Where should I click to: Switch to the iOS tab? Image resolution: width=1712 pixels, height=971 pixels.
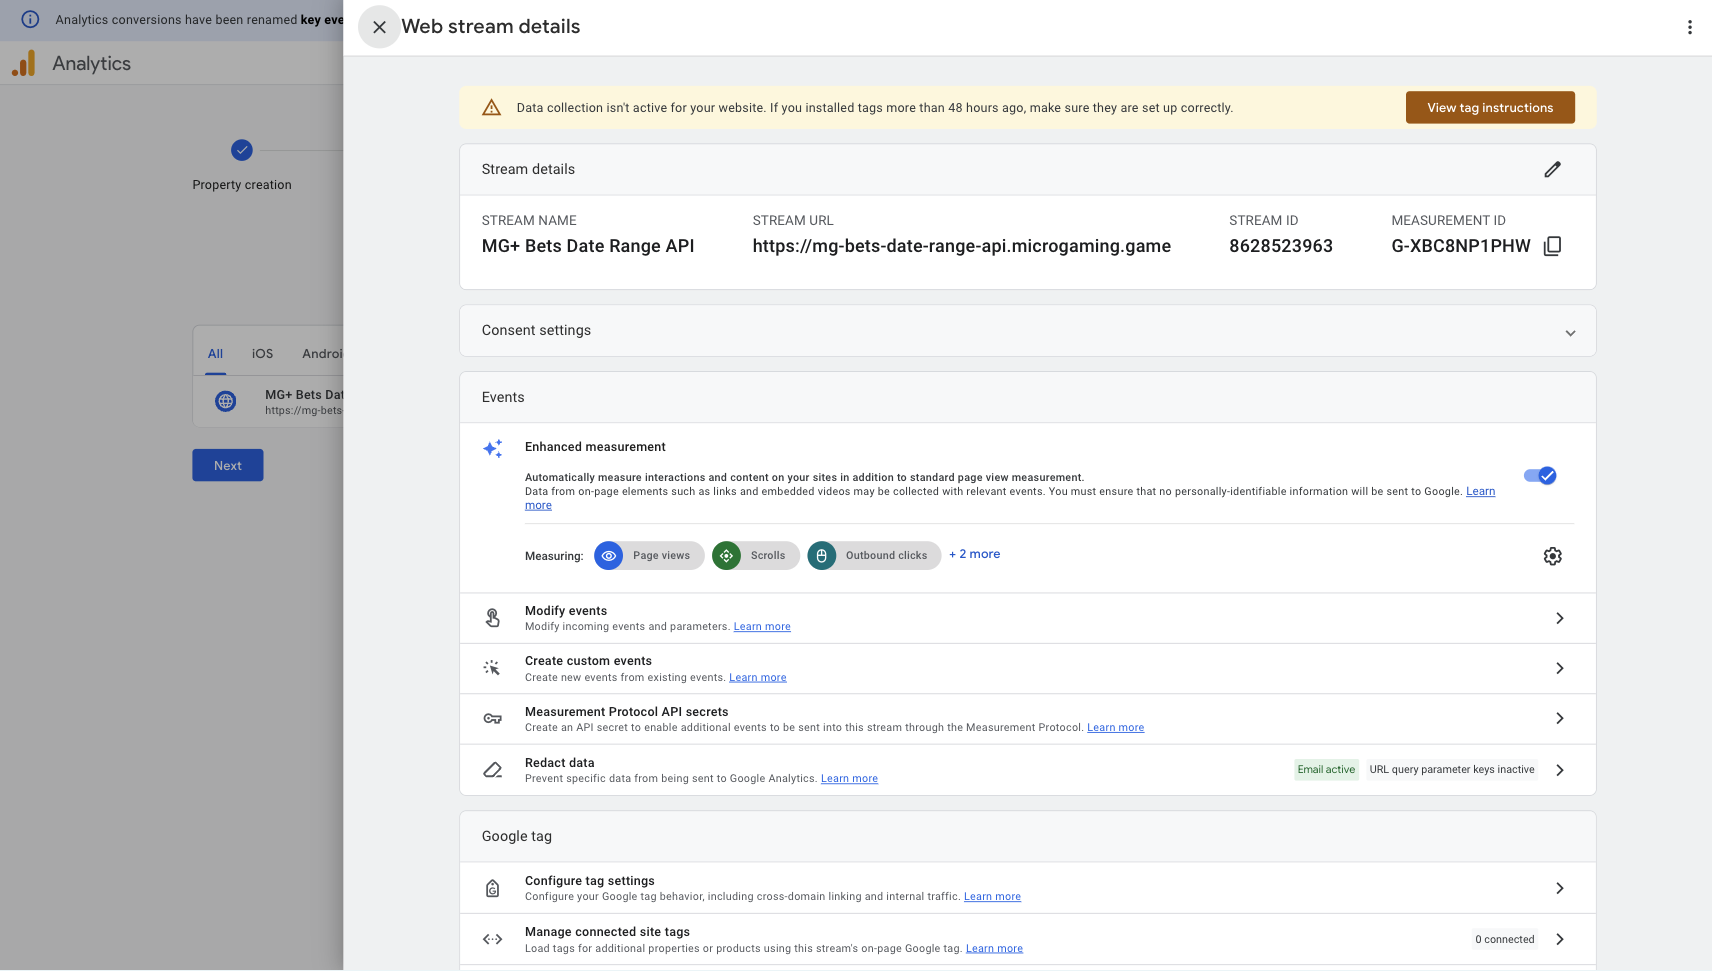click(x=262, y=354)
